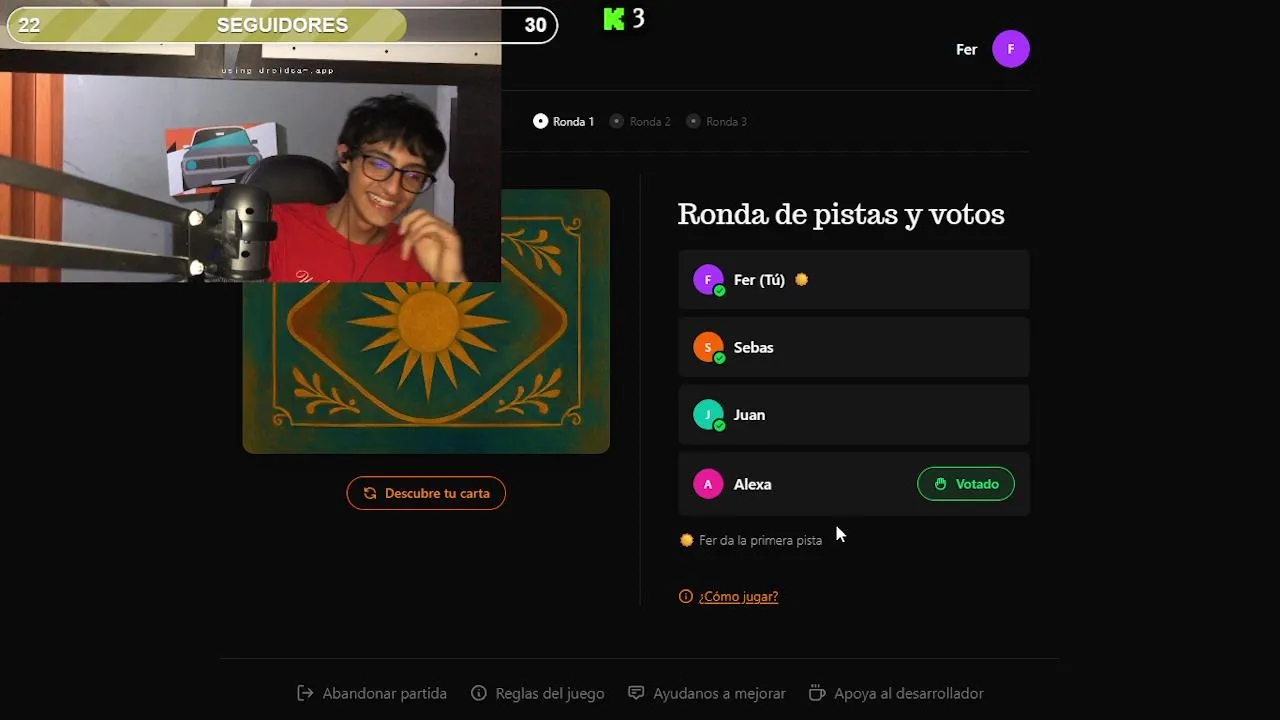Image resolution: width=1280 pixels, height=720 pixels.
Task: Click the sun icon beside Fer (Tú)
Action: point(801,280)
